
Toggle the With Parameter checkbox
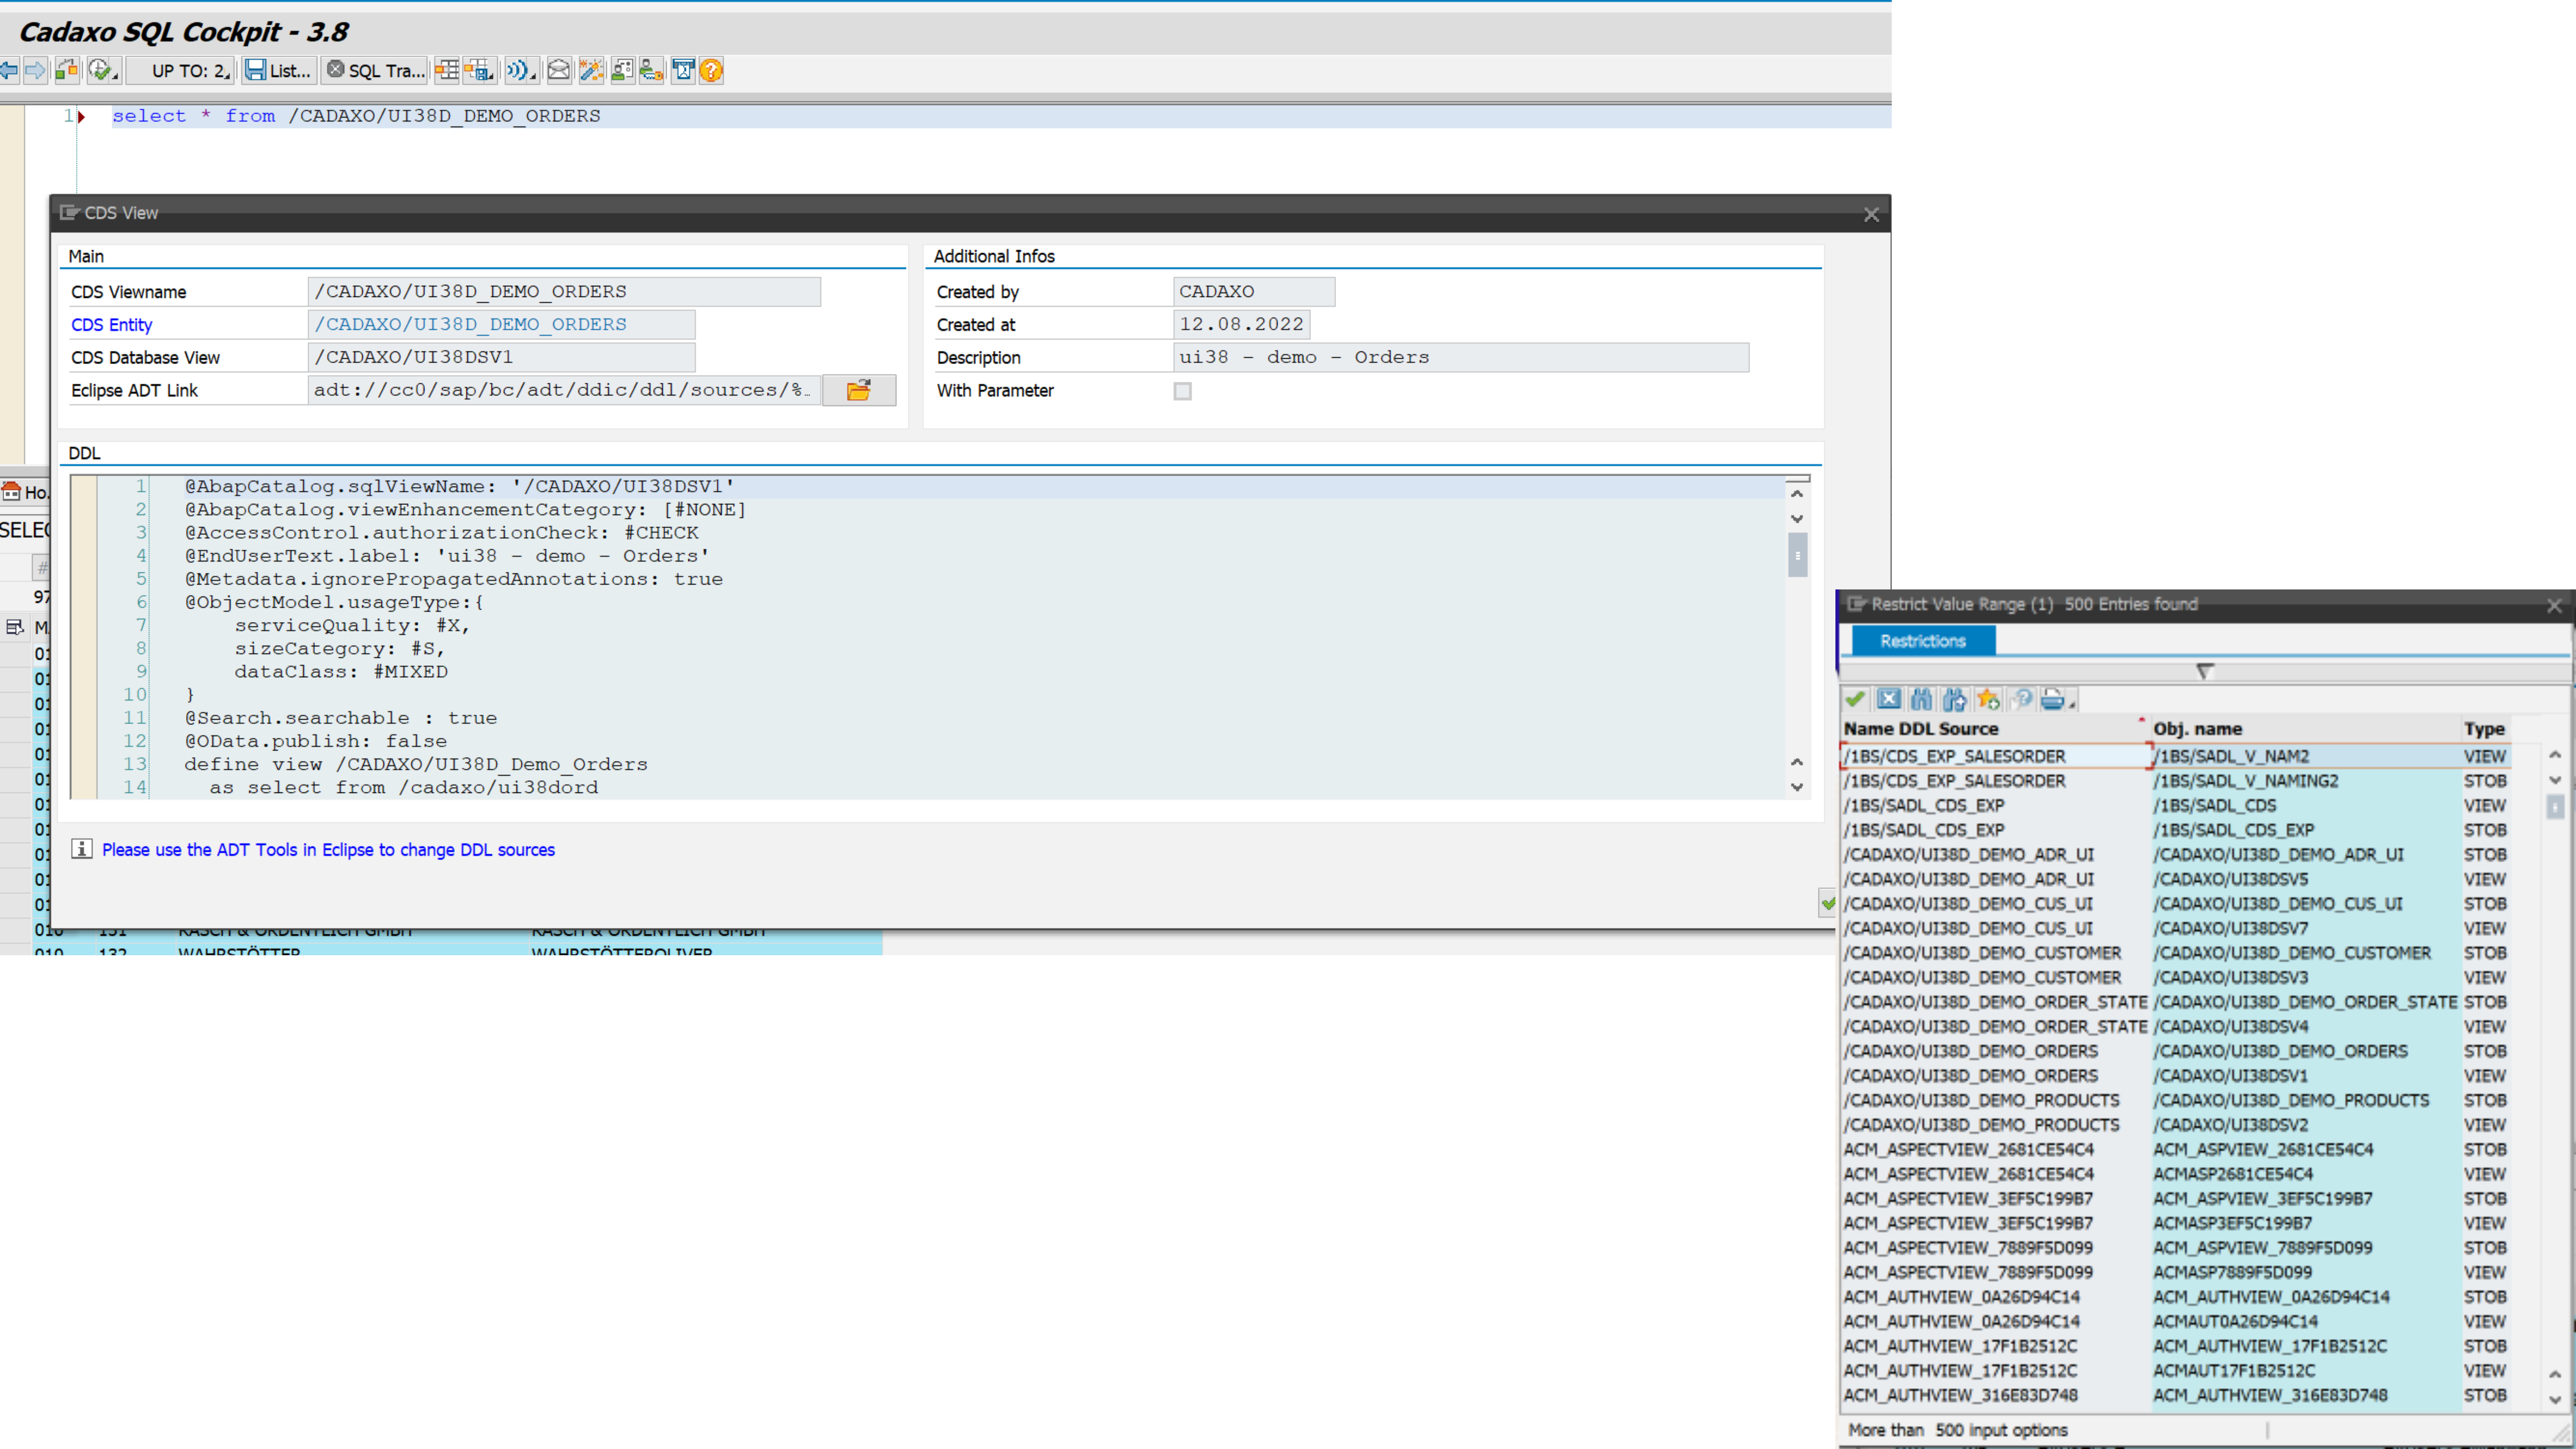pos(1182,391)
